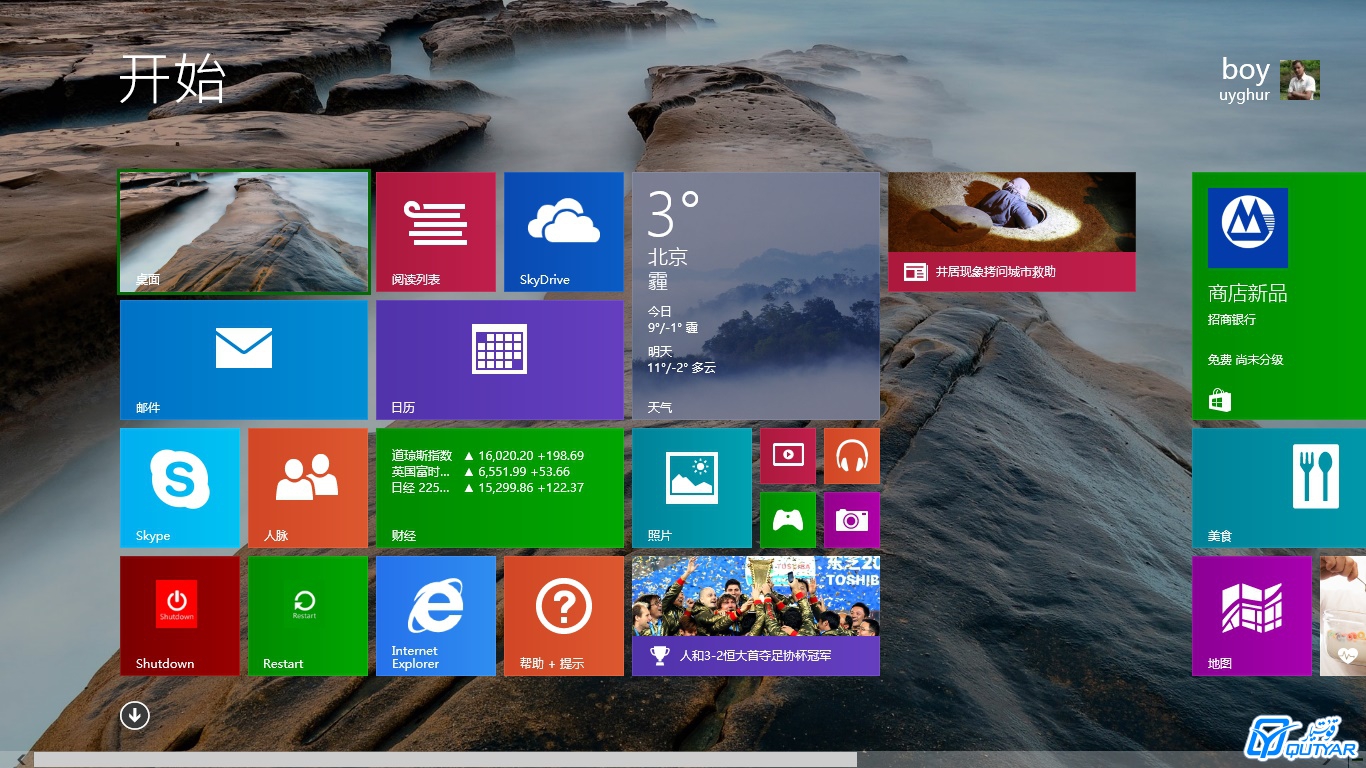Open the boy user account menu
Image resolution: width=1366 pixels, height=768 pixels.
pos(1270,80)
